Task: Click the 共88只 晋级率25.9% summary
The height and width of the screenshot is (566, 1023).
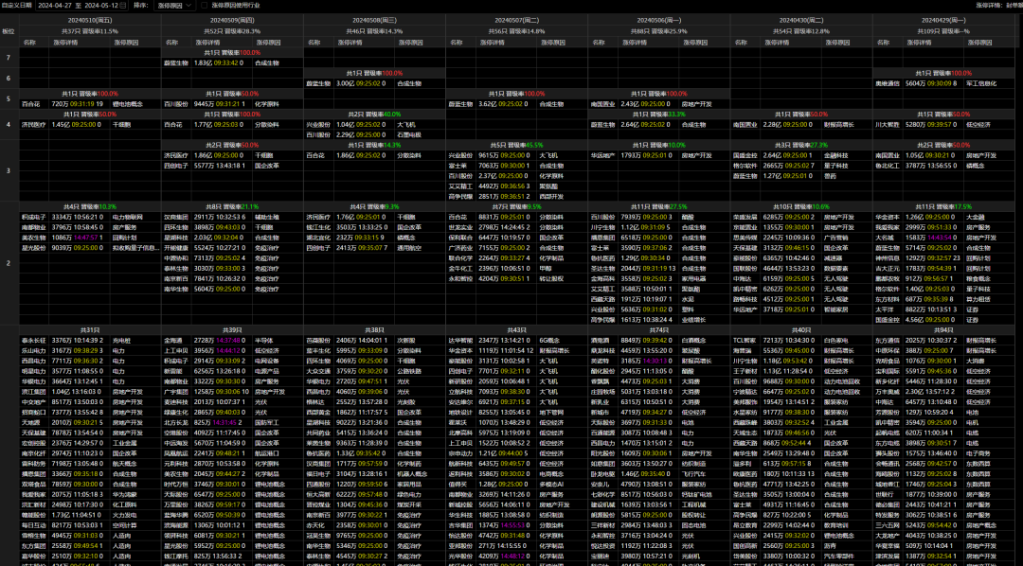Action: 659,31
